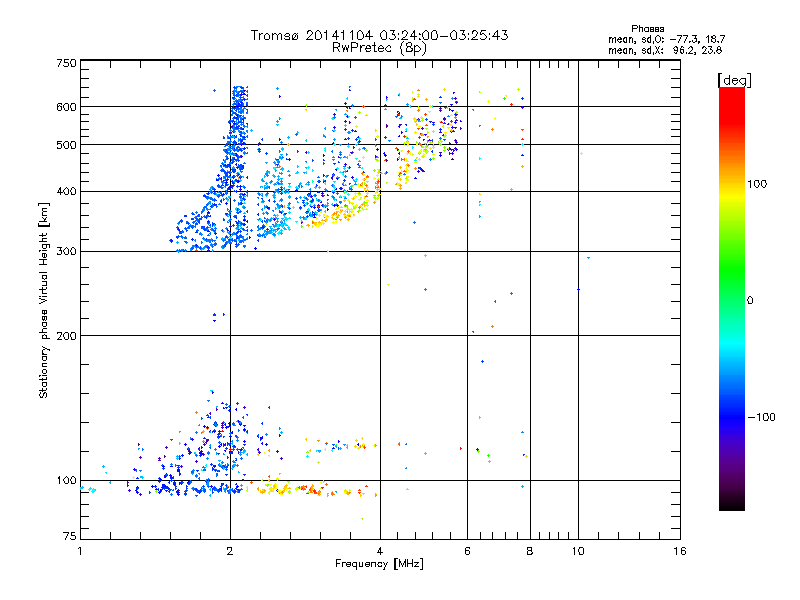
Task: Click the colorbar tick label 100
Action: (x=757, y=184)
